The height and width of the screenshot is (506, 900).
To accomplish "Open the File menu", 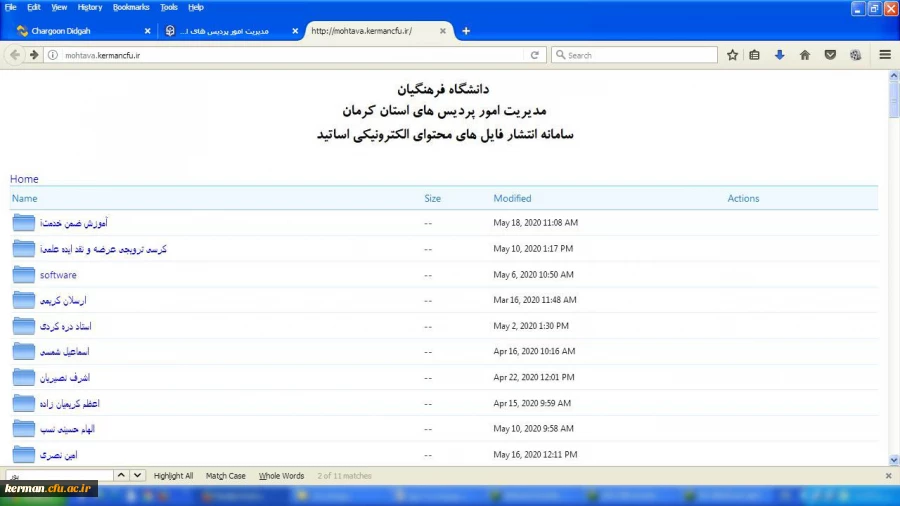I will coord(10,7).
